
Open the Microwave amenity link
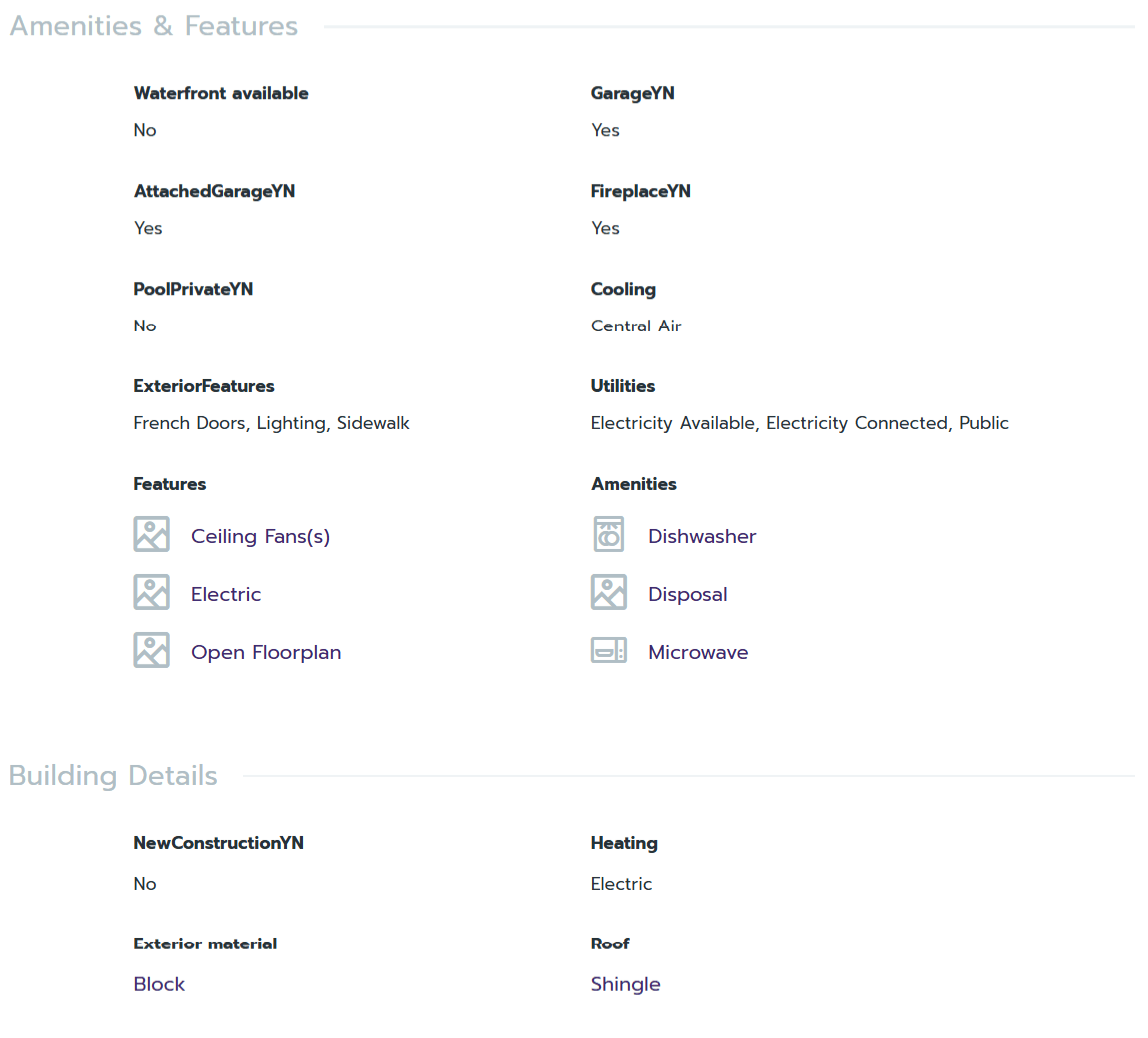pyautogui.click(x=698, y=653)
